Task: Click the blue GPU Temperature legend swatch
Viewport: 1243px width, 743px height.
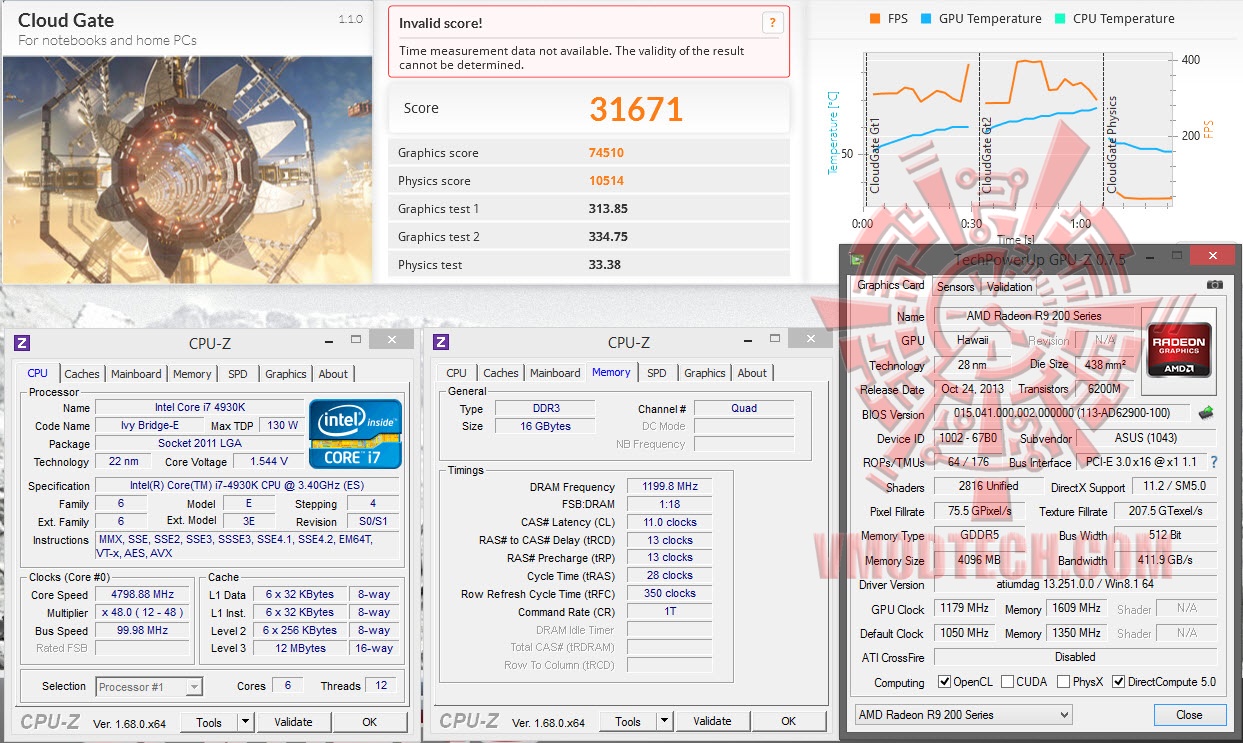Action: tap(926, 18)
